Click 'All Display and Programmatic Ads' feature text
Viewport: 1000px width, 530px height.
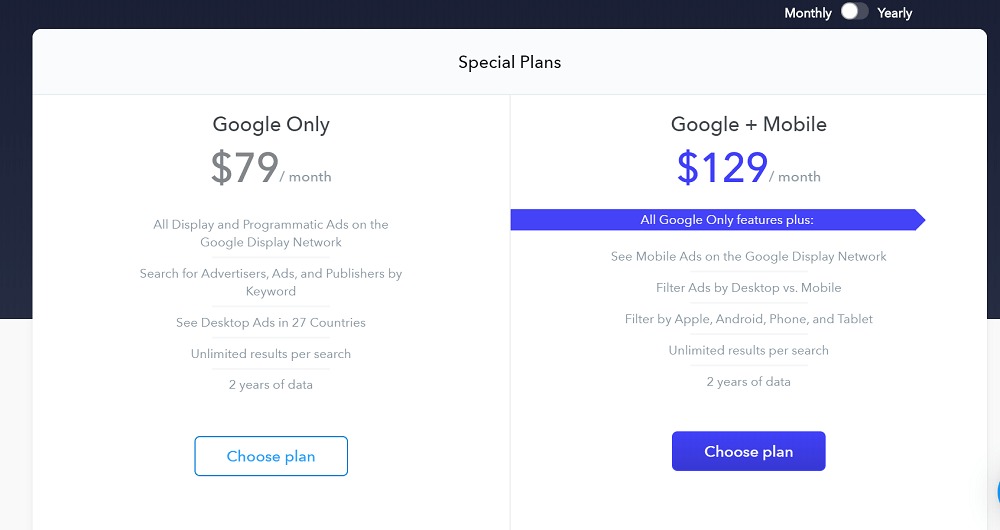click(271, 233)
